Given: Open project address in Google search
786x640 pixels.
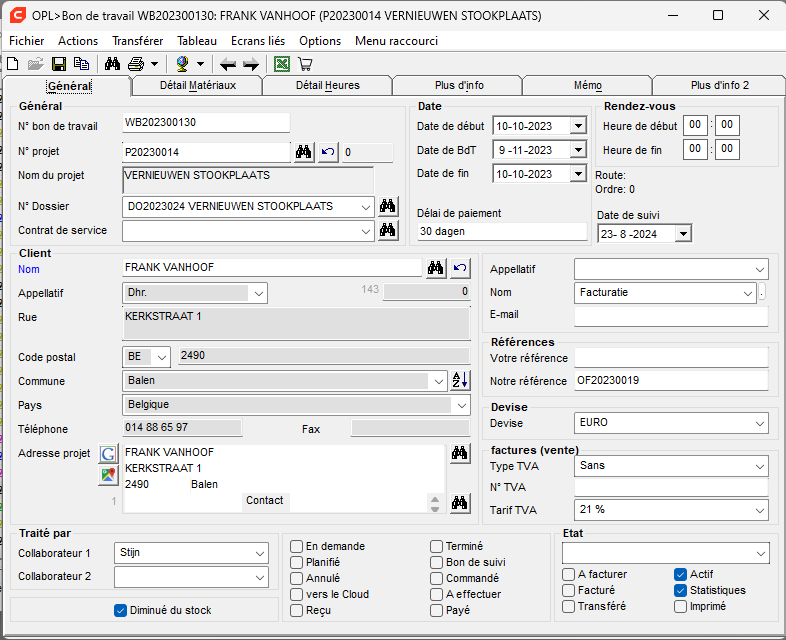Looking at the screenshot, I should point(108,454).
